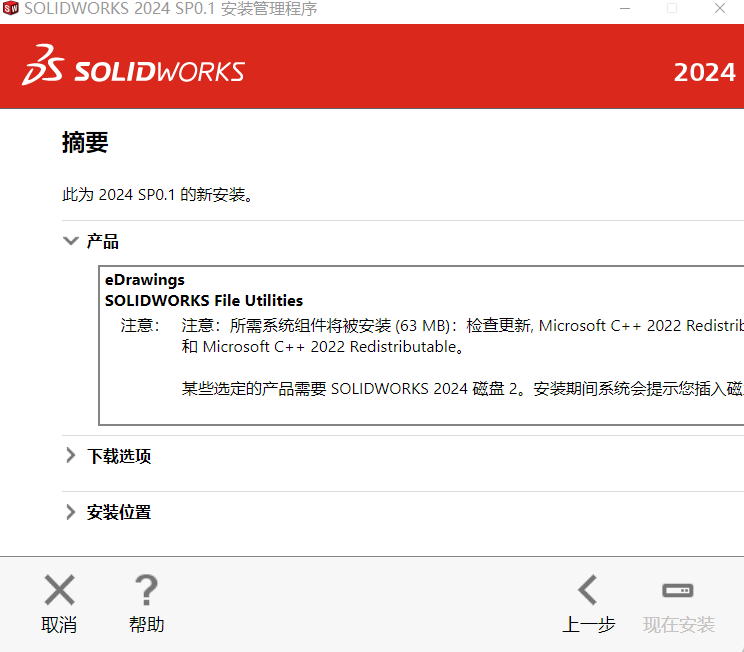The width and height of the screenshot is (744, 652).
Task: Click the 产品 section heading
Action: tap(103, 242)
